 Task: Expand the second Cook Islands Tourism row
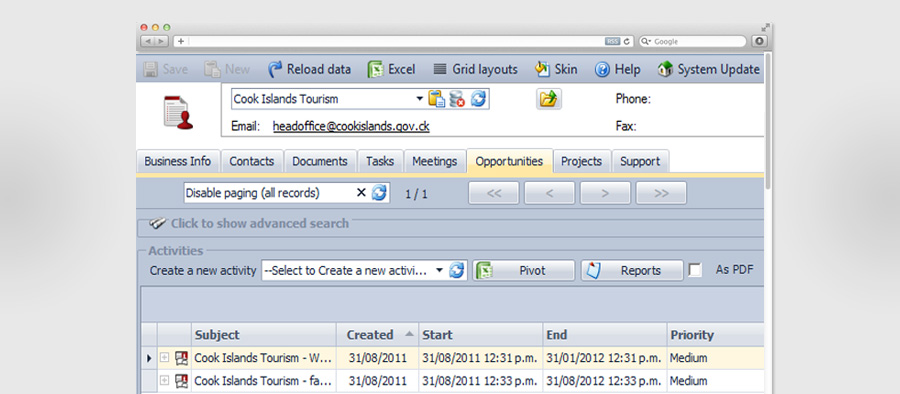coord(165,380)
